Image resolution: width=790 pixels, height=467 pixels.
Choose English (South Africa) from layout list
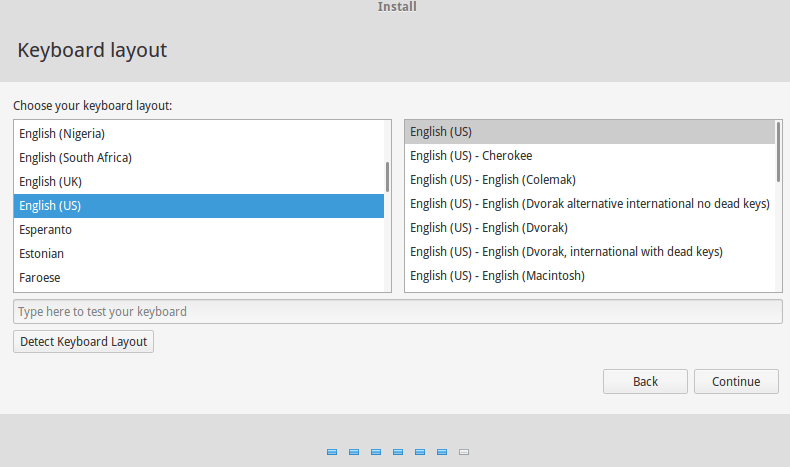75,157
